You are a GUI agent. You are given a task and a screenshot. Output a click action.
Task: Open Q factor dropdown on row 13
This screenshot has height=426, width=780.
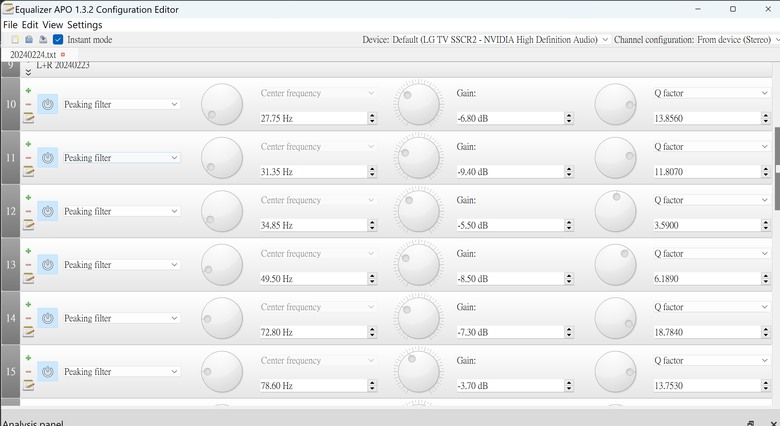(x=711, y=253)
